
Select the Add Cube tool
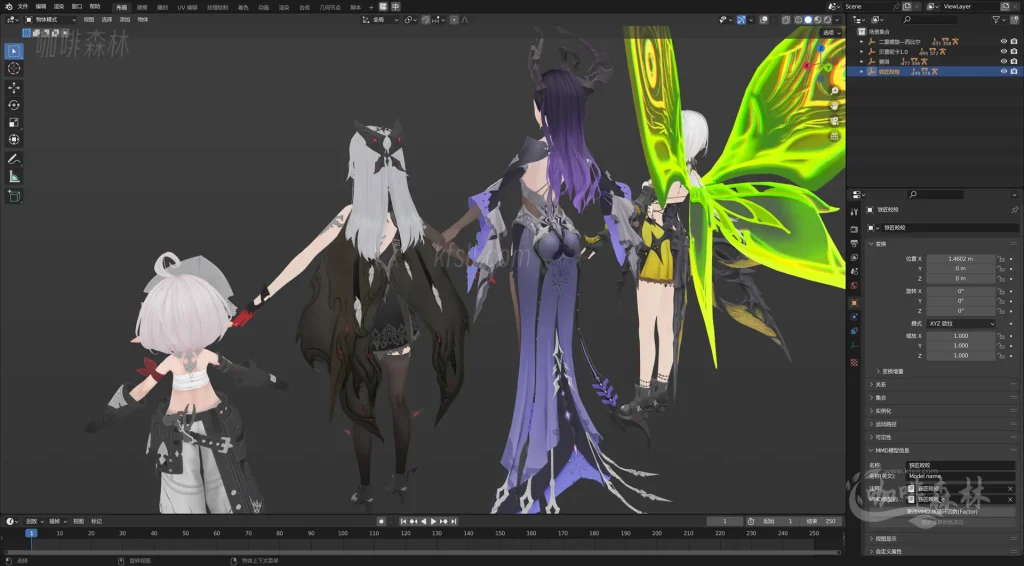tap(14, 196)
